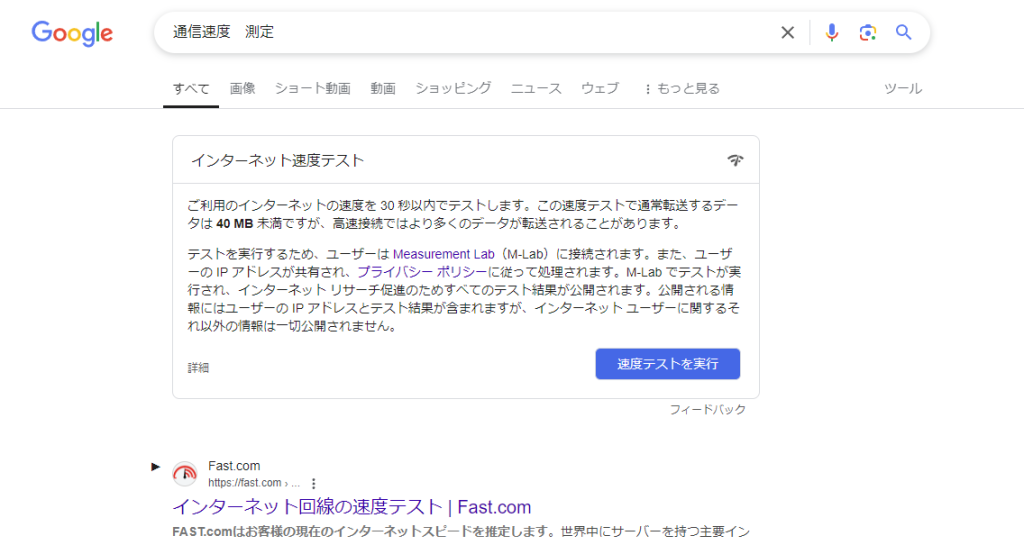This screenshot has width=1024, height=545.
Task: Click the Google logo
Action: pyautogui.click(x=72, y=33)
